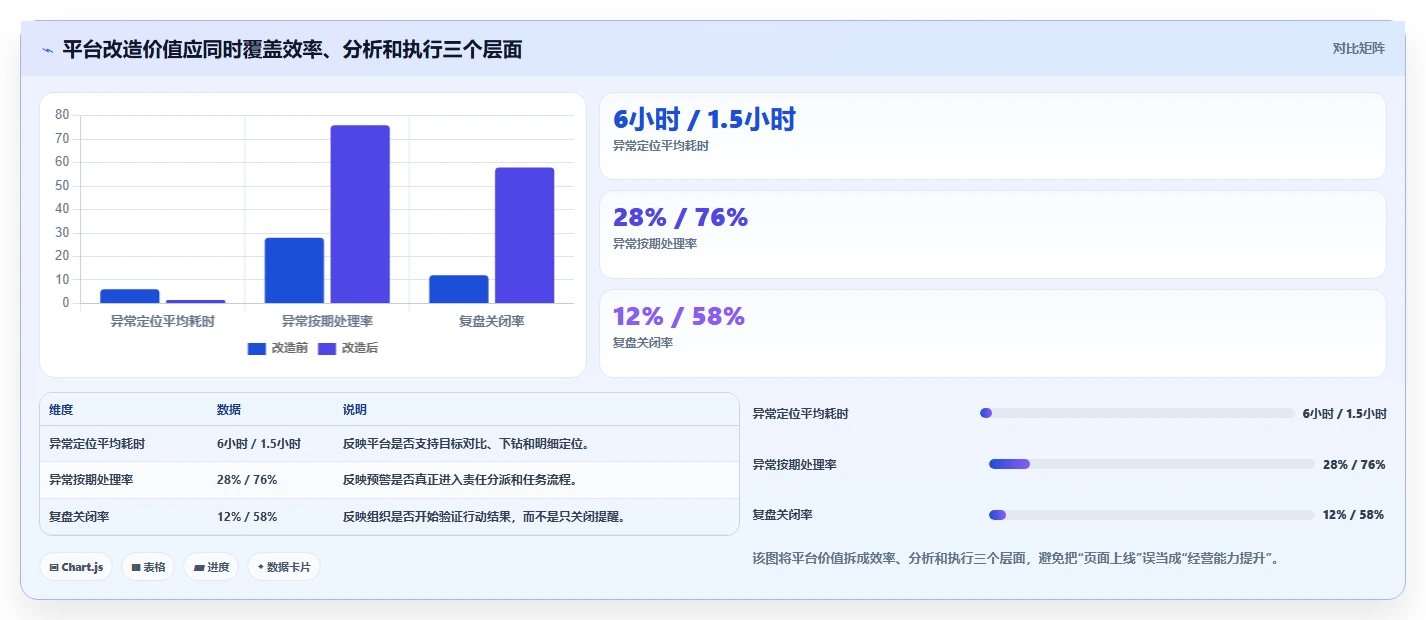
Task: Select the 数据卡片 chip
Action: point(284,567)
